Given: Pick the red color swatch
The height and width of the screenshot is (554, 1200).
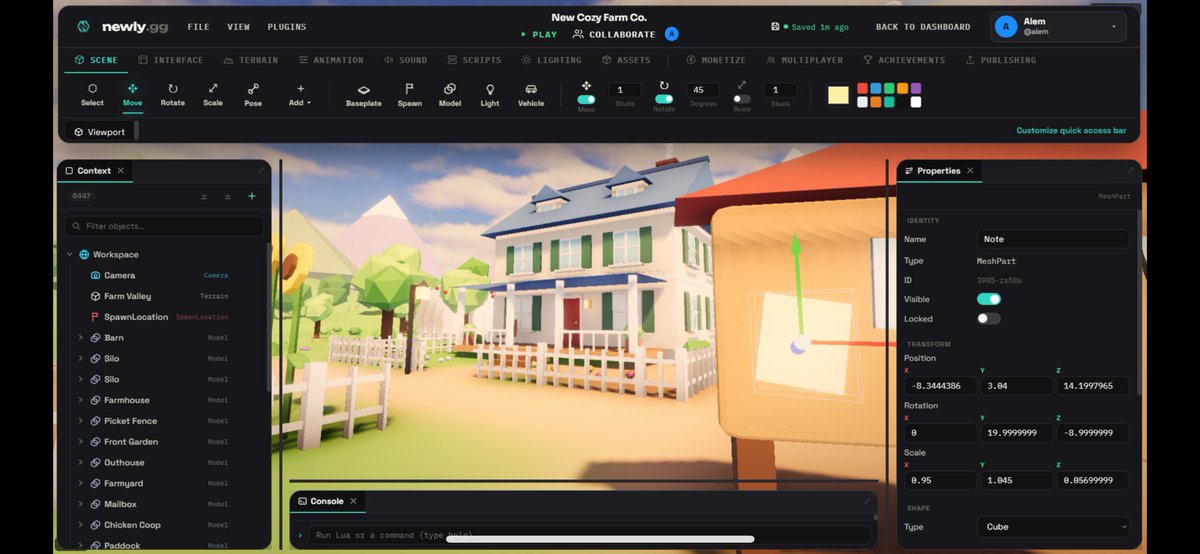Looking at the screenshot, I should point(862,88).
